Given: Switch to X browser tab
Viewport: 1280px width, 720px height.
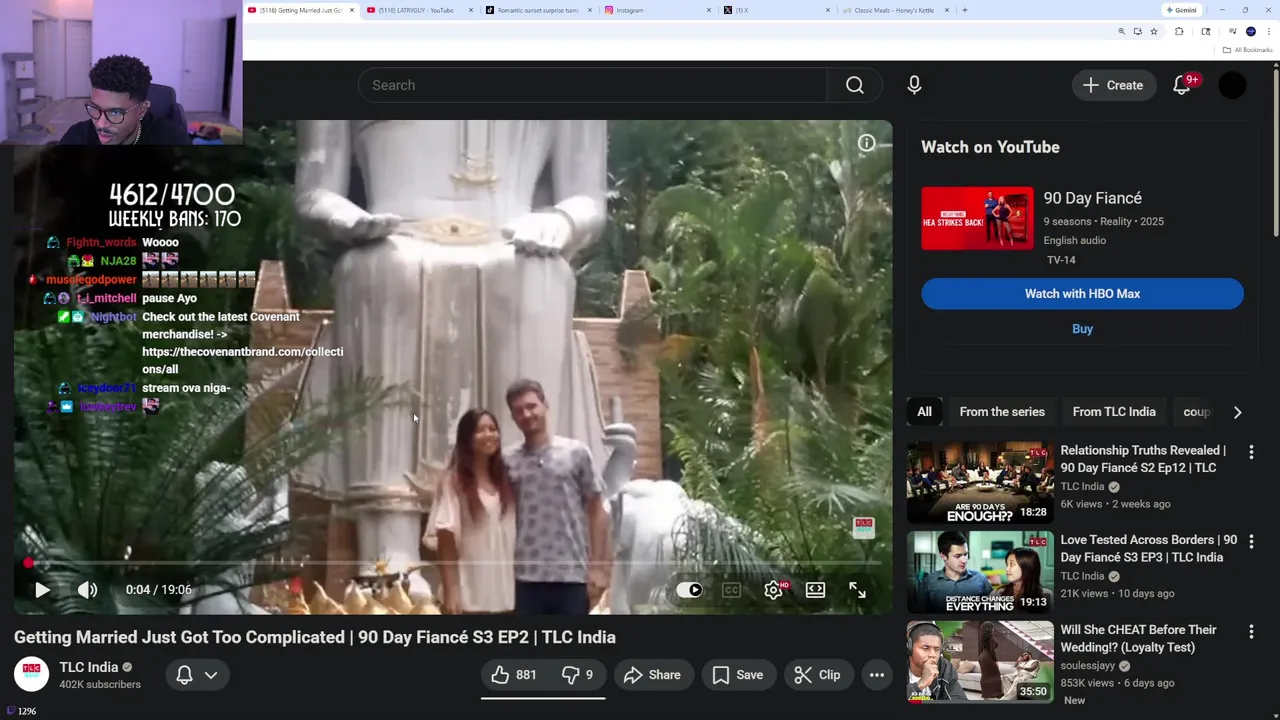Looking at the screenshot, I should [776, 10].
